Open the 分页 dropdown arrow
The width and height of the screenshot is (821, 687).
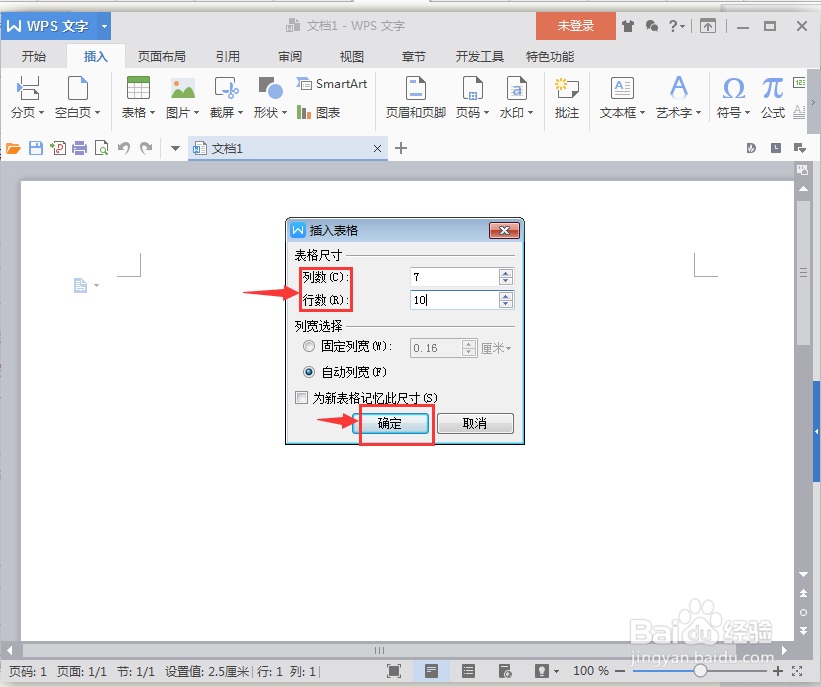click(41, 113)
